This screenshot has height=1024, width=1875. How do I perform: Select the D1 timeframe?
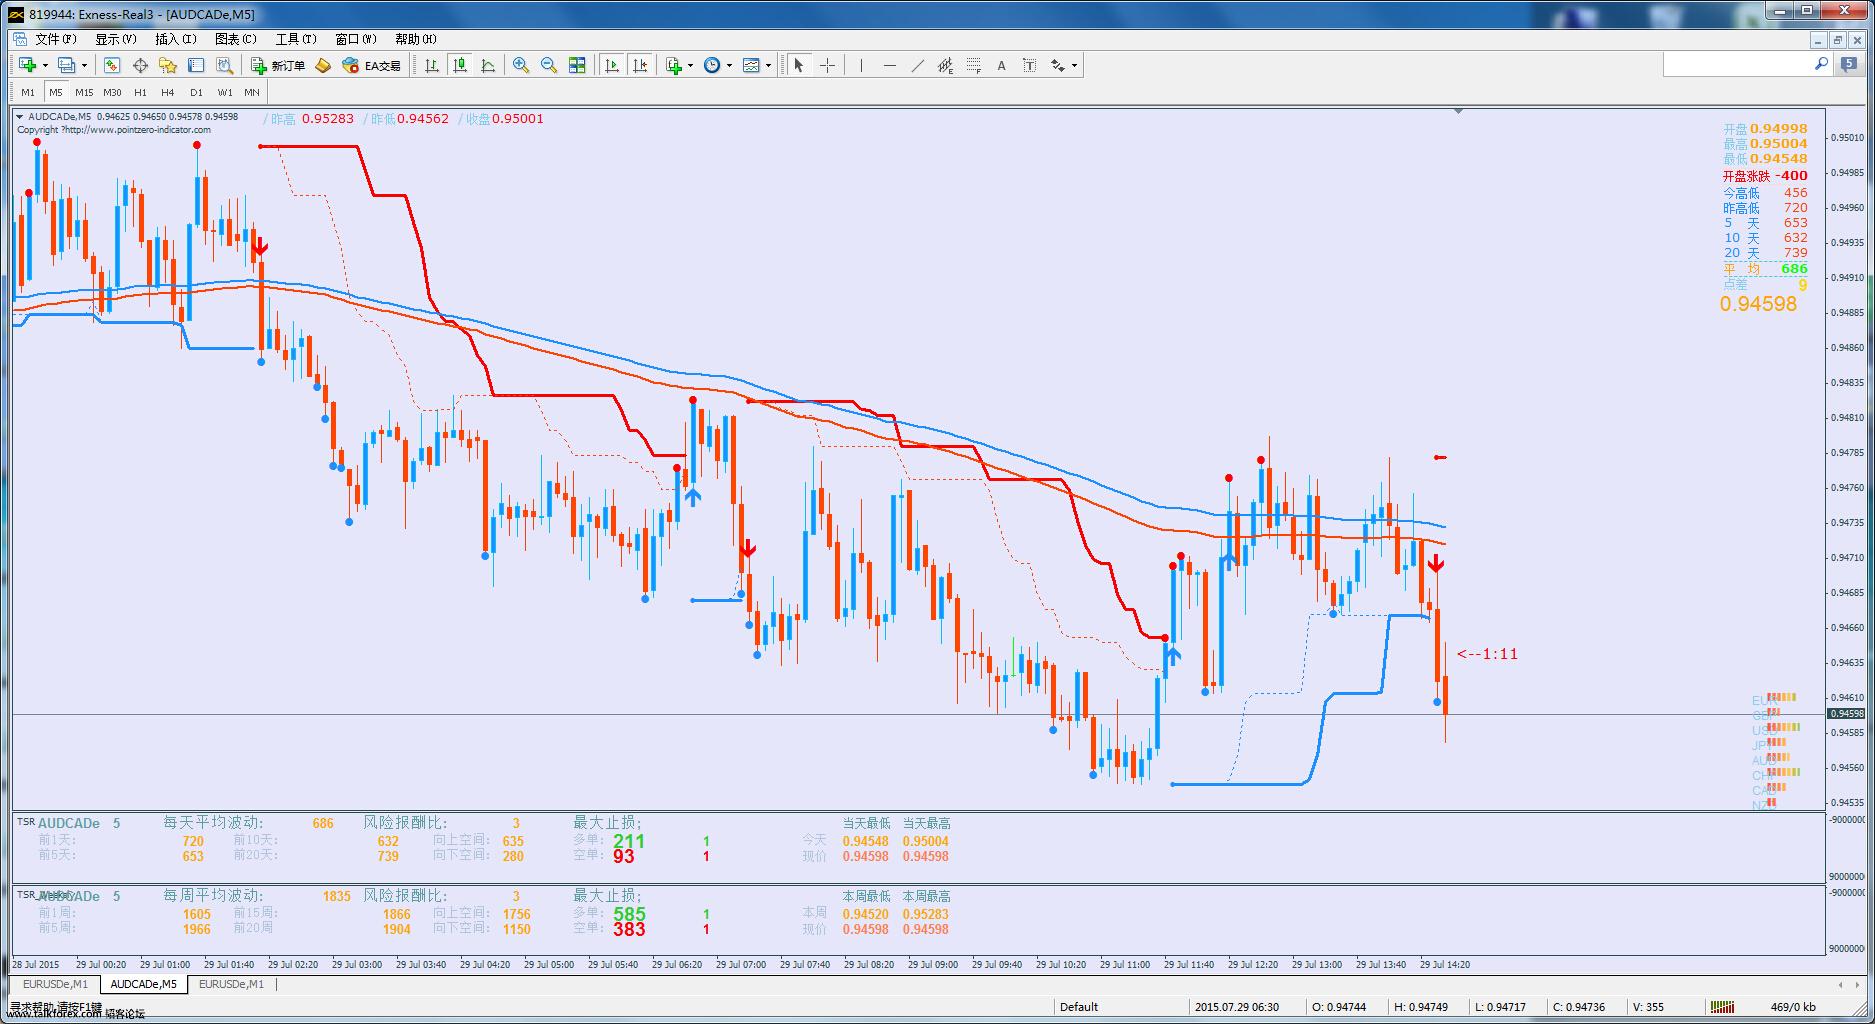pos(196,92)
